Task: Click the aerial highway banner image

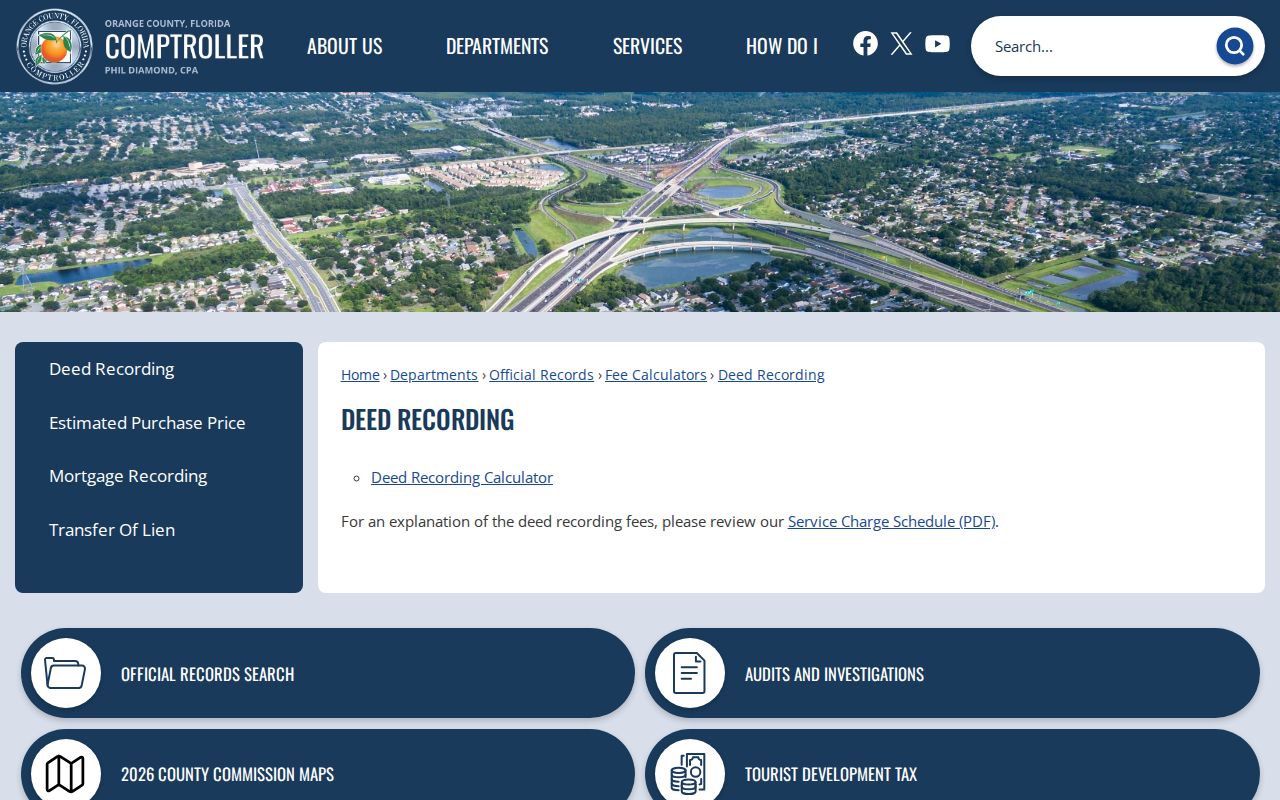Action: click(640, 202)
